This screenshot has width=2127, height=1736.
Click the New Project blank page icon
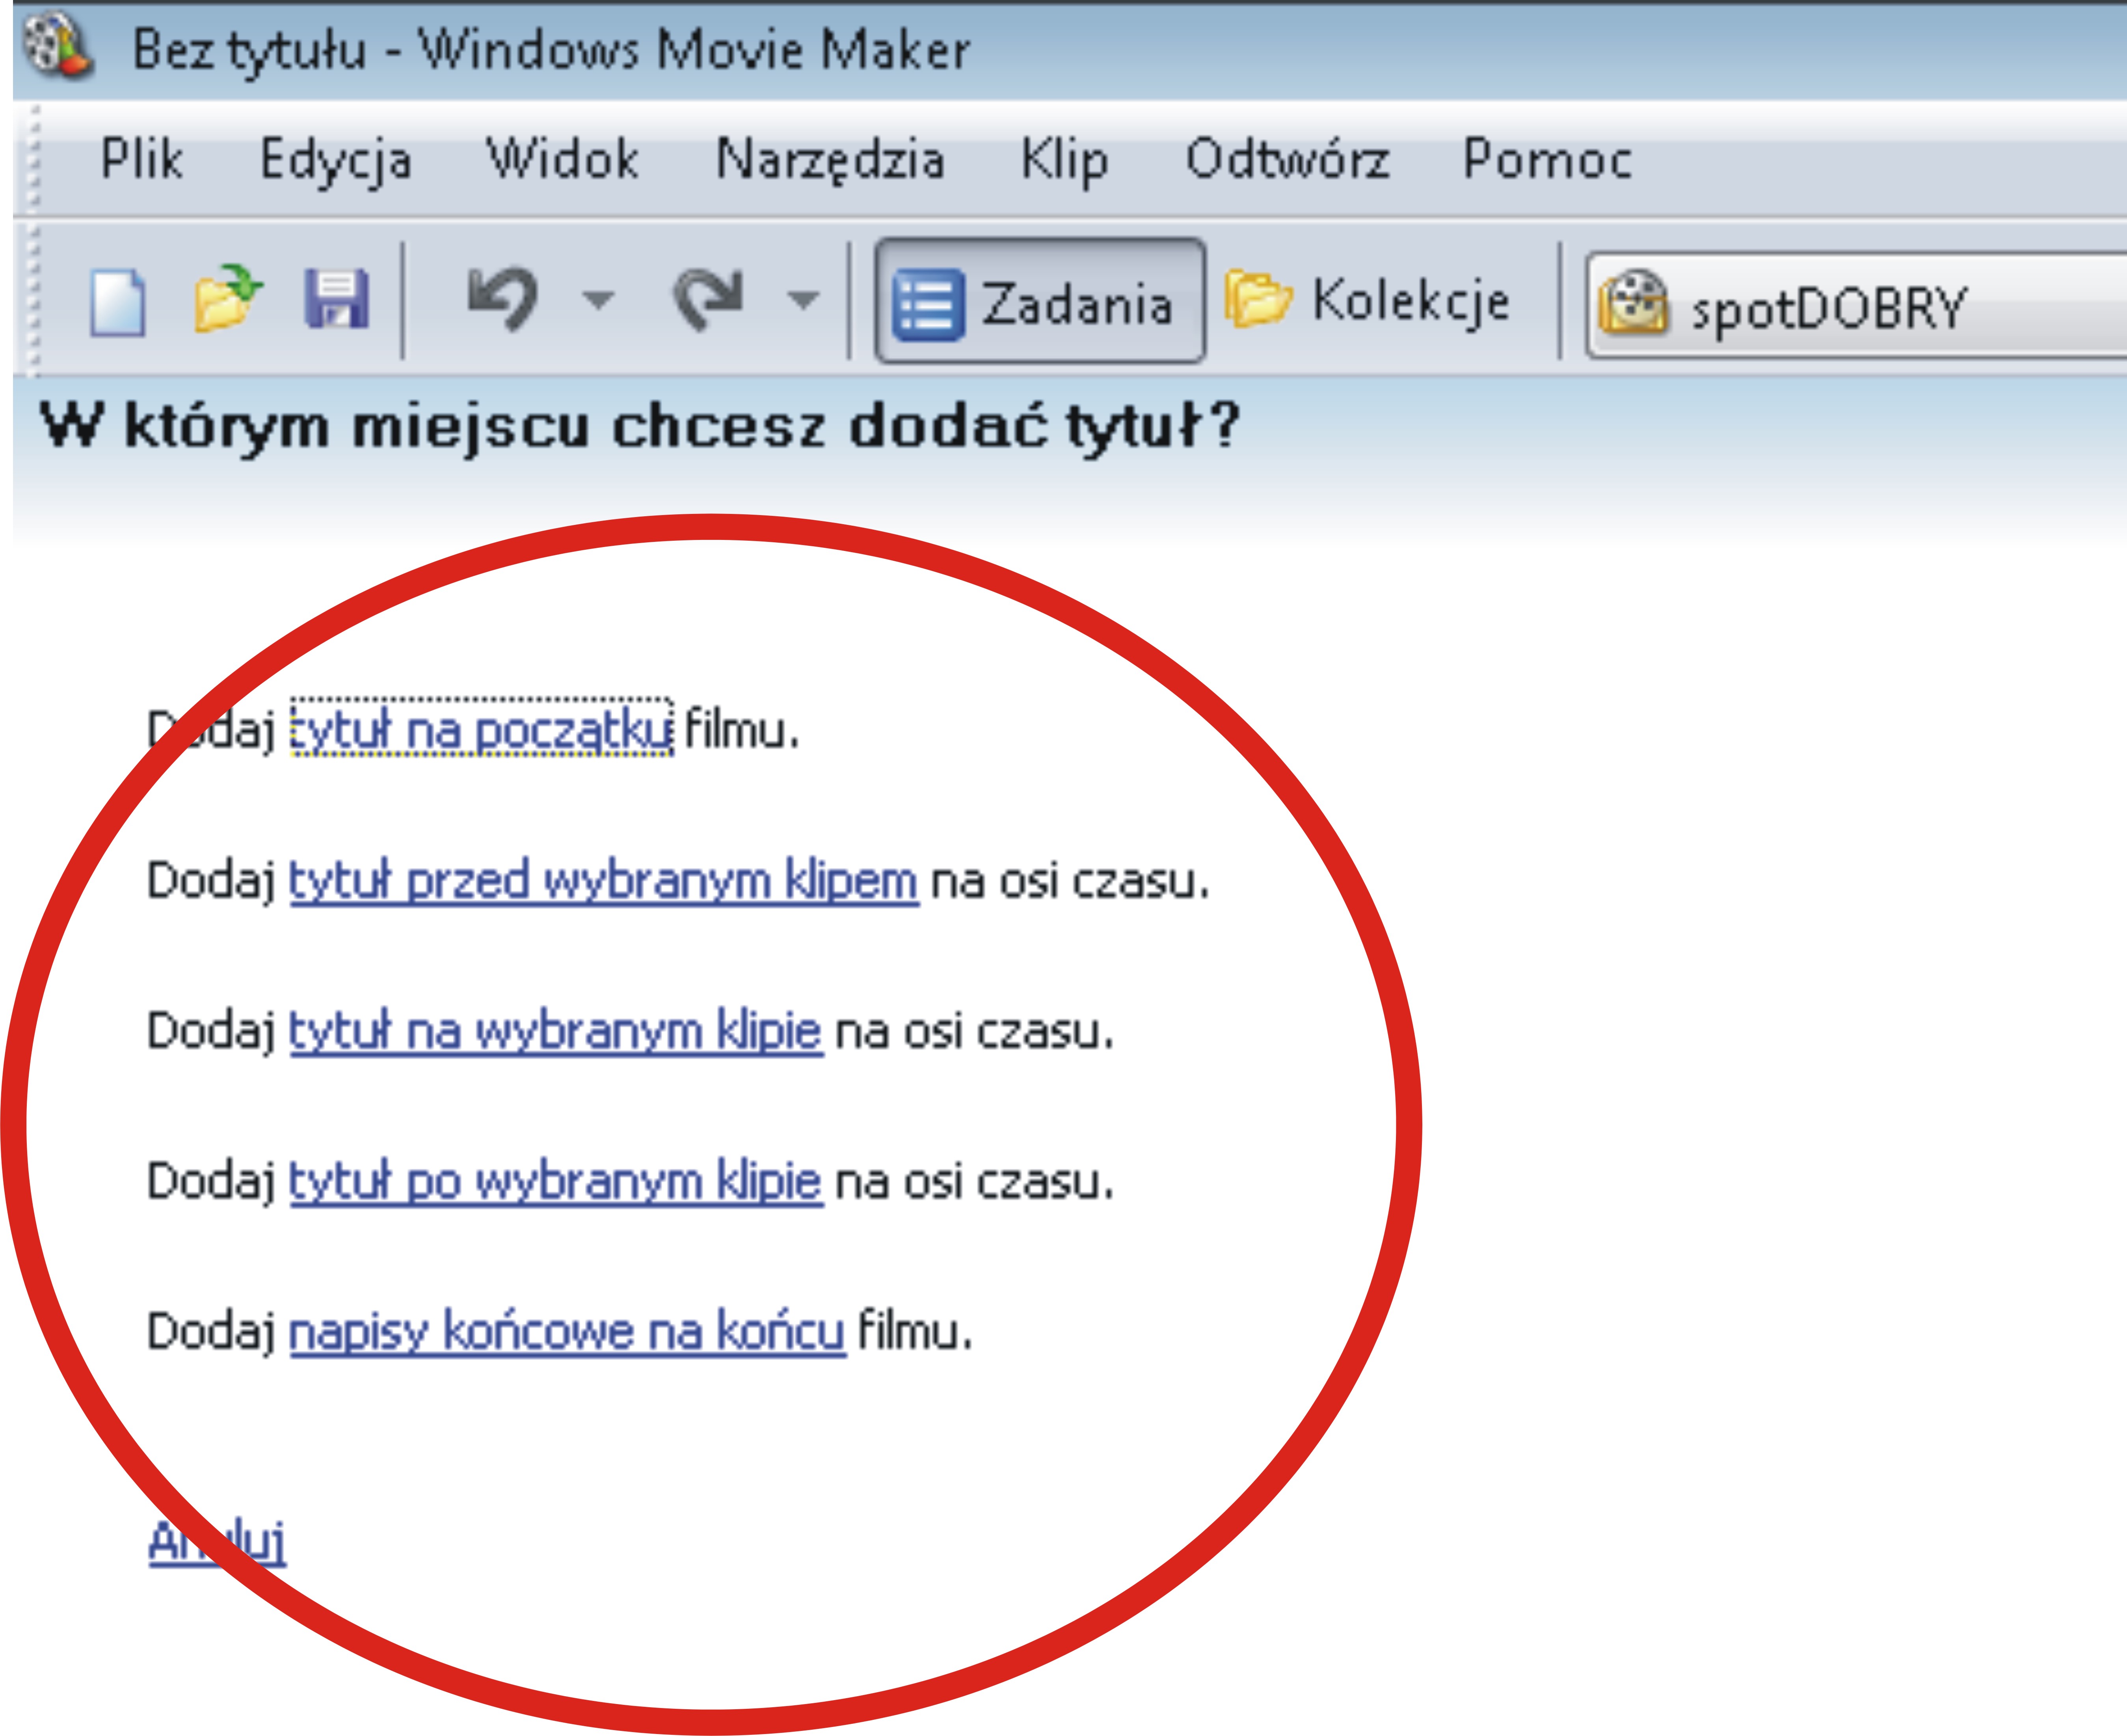[x=118, y=301]
